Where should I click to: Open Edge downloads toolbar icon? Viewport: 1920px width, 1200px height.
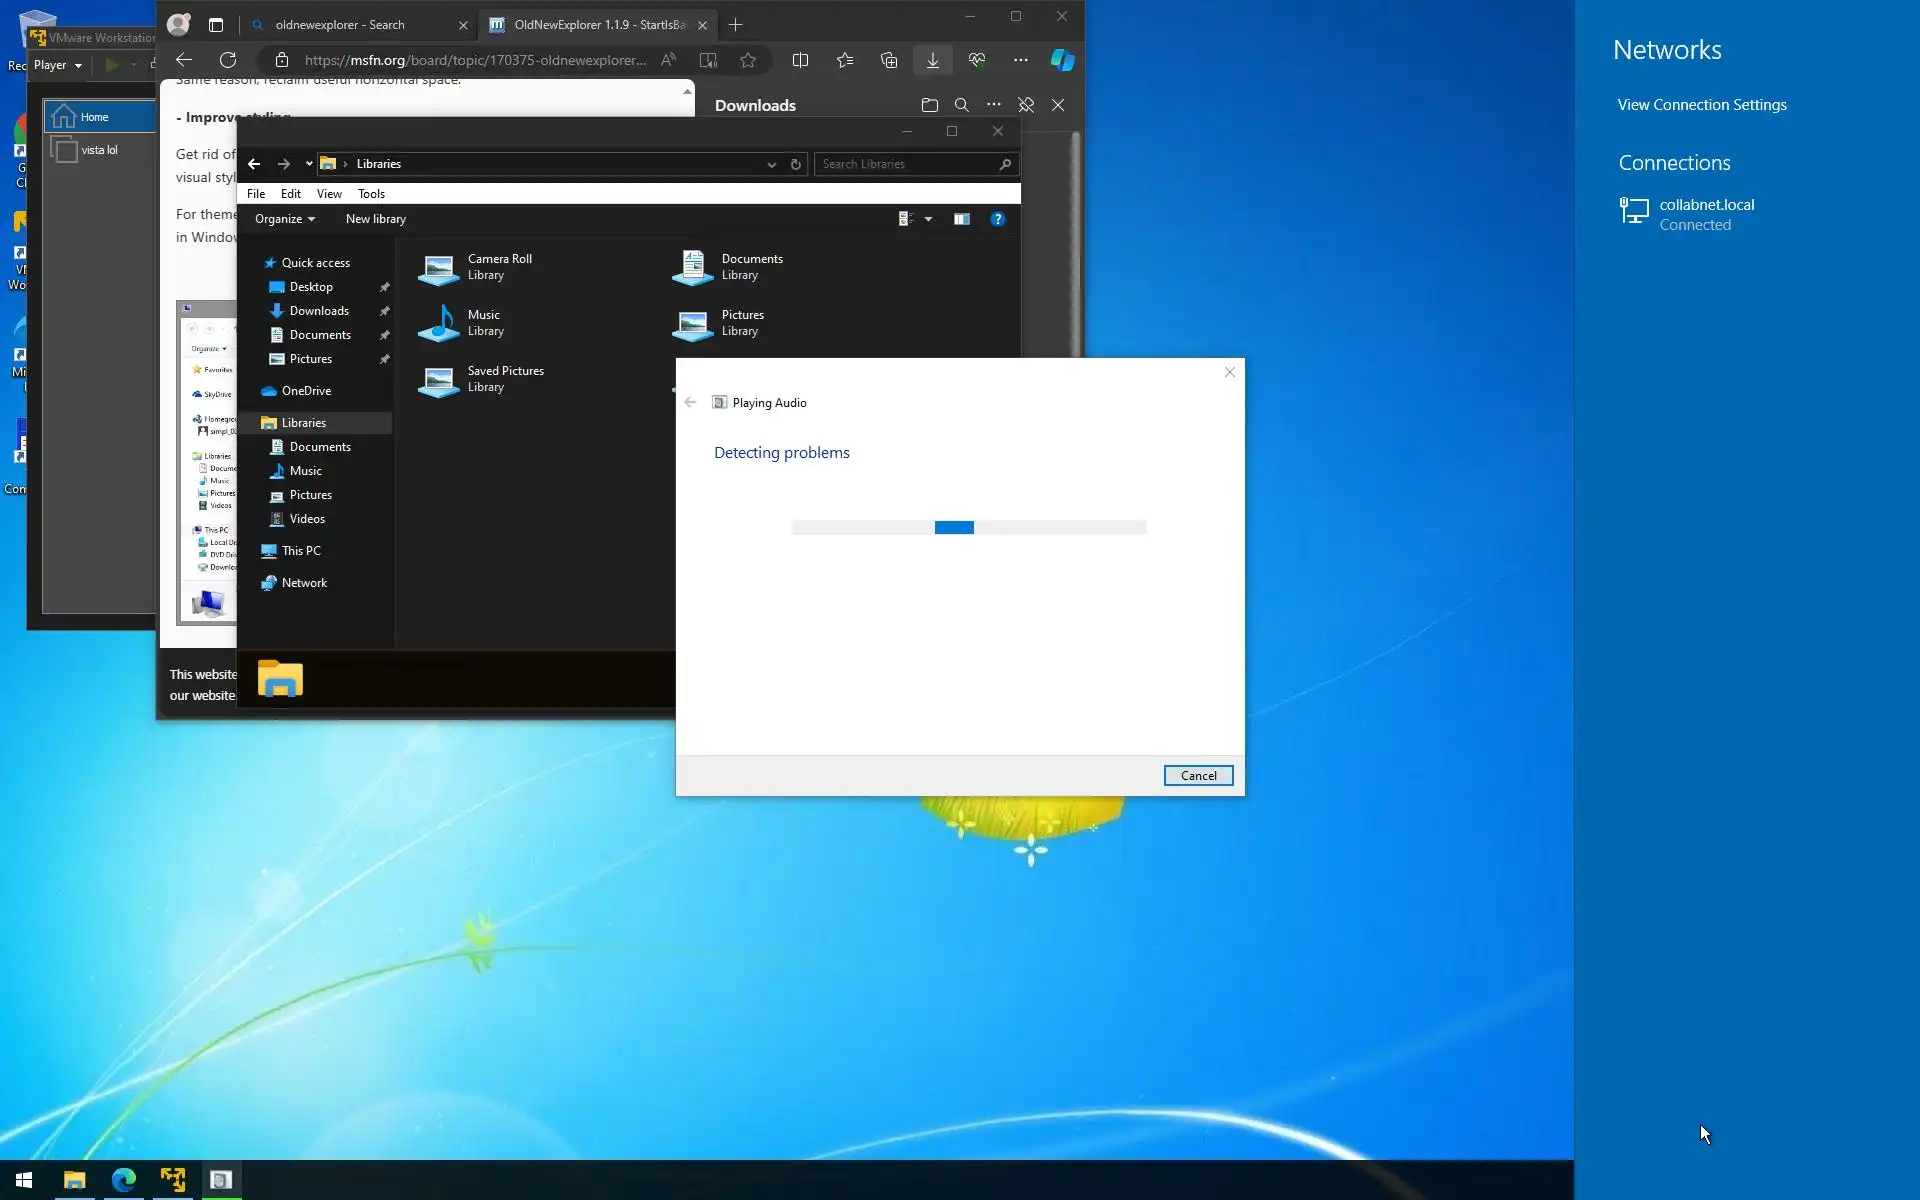pos(932,60)
